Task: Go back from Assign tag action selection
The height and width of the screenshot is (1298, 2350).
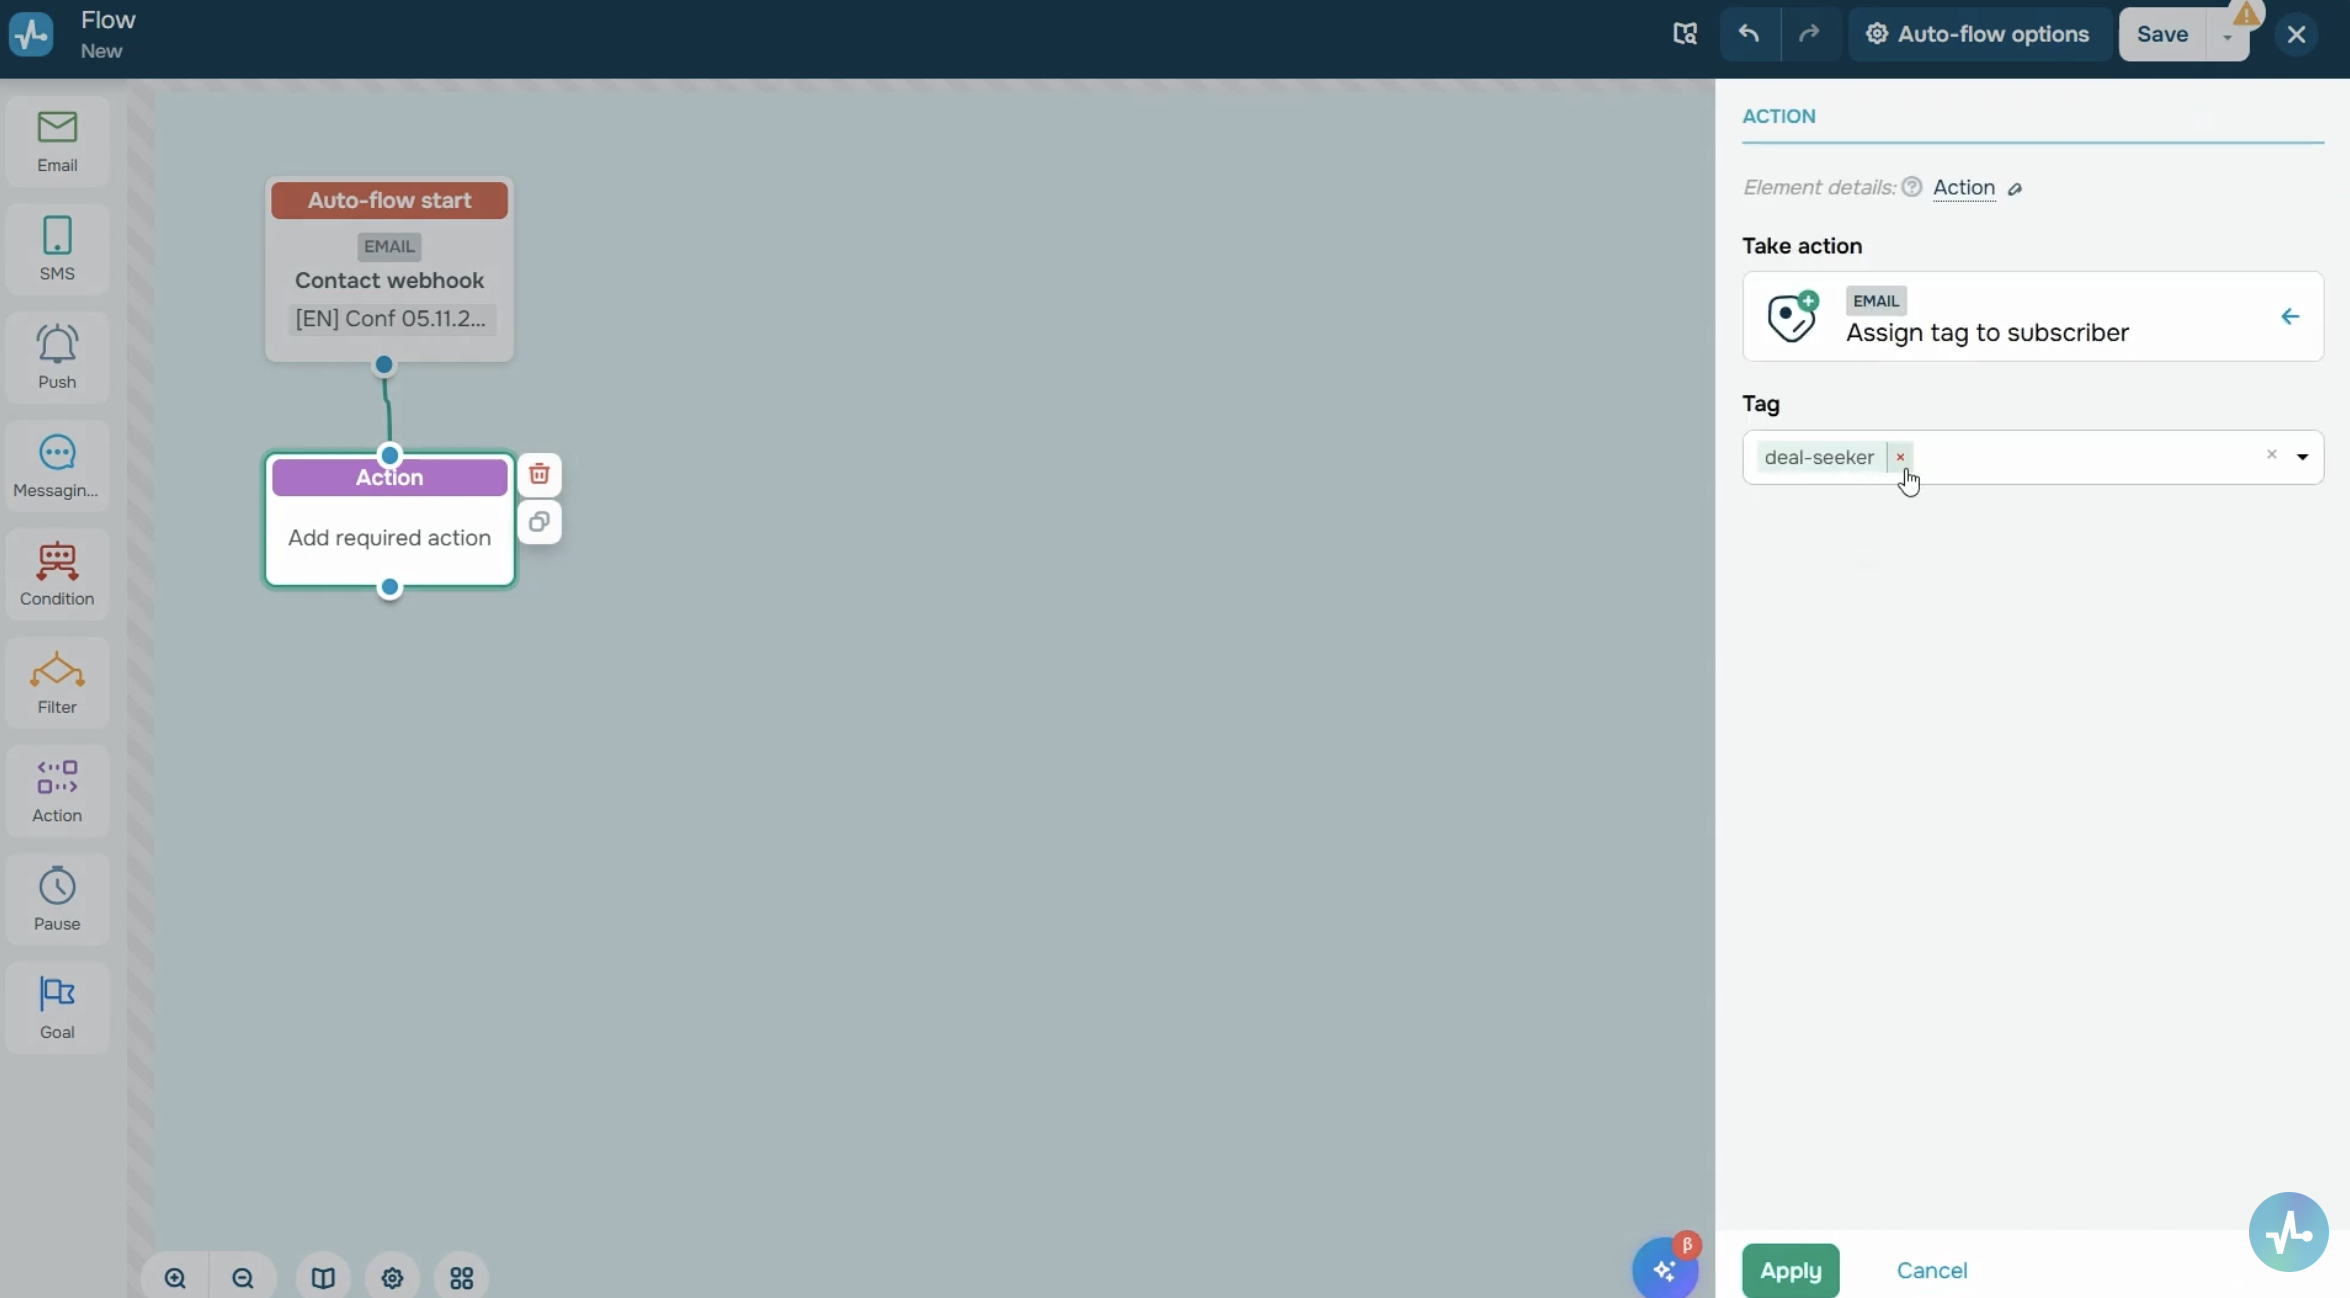Action: pos(2289,317)
